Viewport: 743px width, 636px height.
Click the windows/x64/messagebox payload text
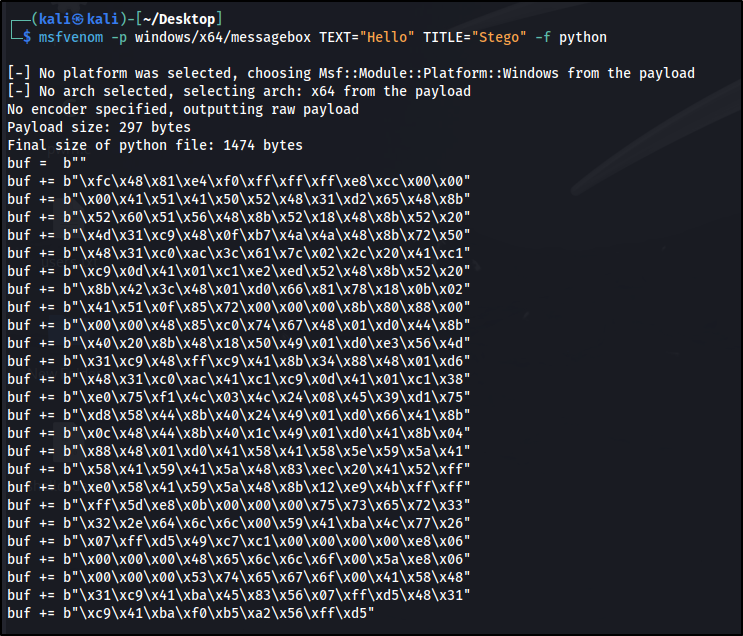click(x=223, y=37)
